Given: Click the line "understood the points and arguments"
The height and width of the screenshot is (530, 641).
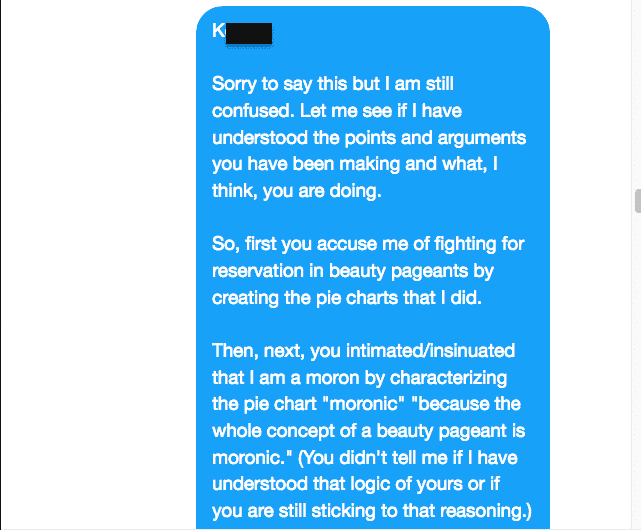Looking at the screenshot, I should click(x=369, y=138).
